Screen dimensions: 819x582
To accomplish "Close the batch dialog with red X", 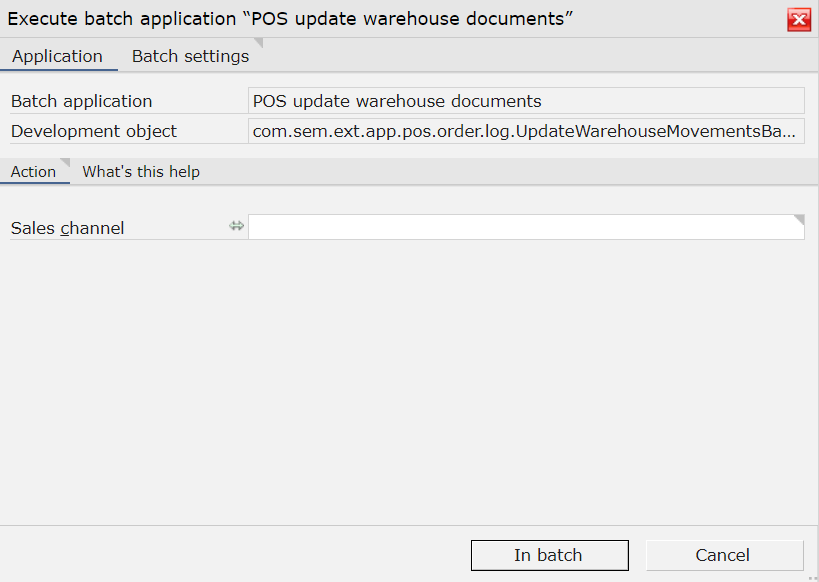I will click(x=799, y=20).
